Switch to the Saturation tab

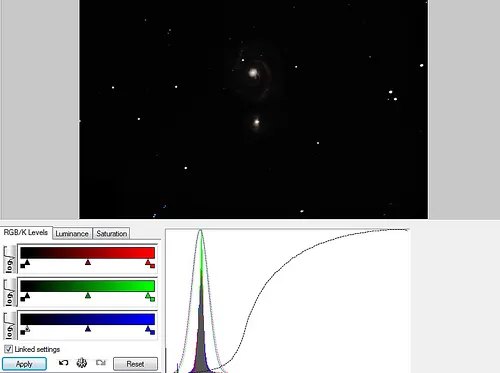tap(111, 234)
